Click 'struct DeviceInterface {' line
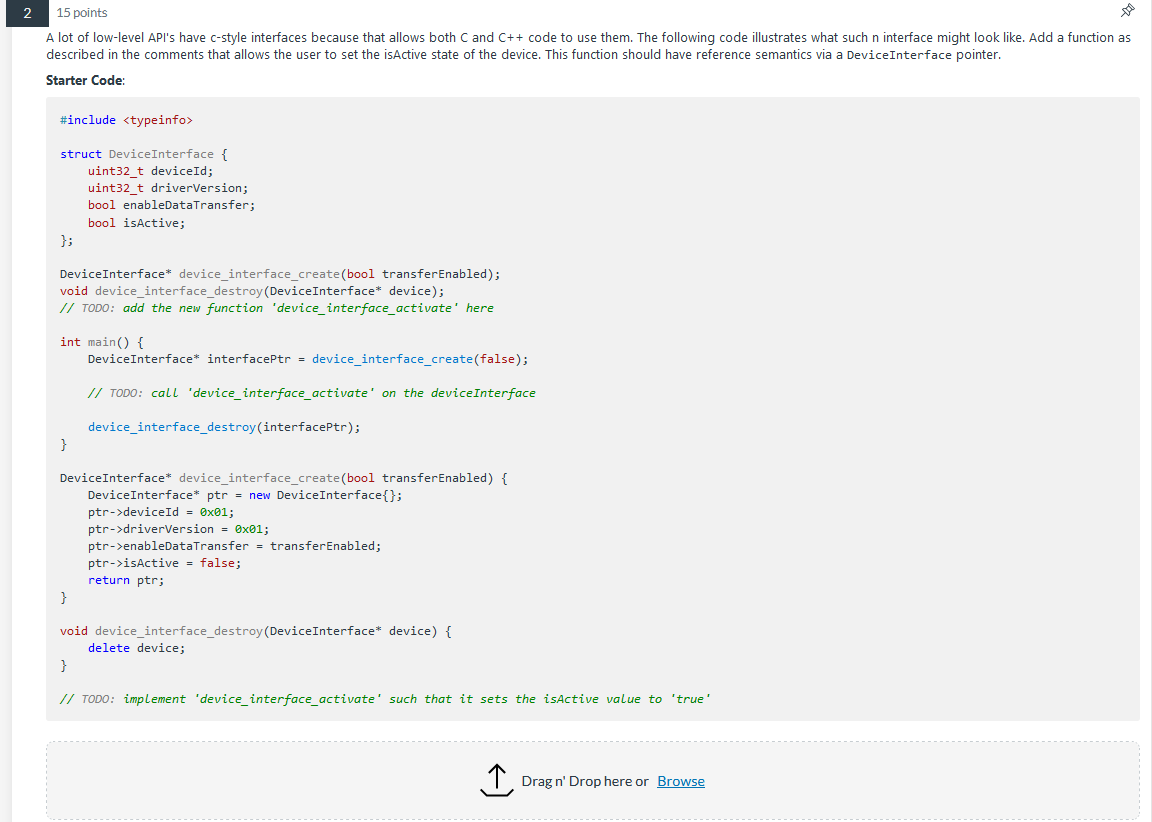The image size is (1152, 822). tap(144, 154)
